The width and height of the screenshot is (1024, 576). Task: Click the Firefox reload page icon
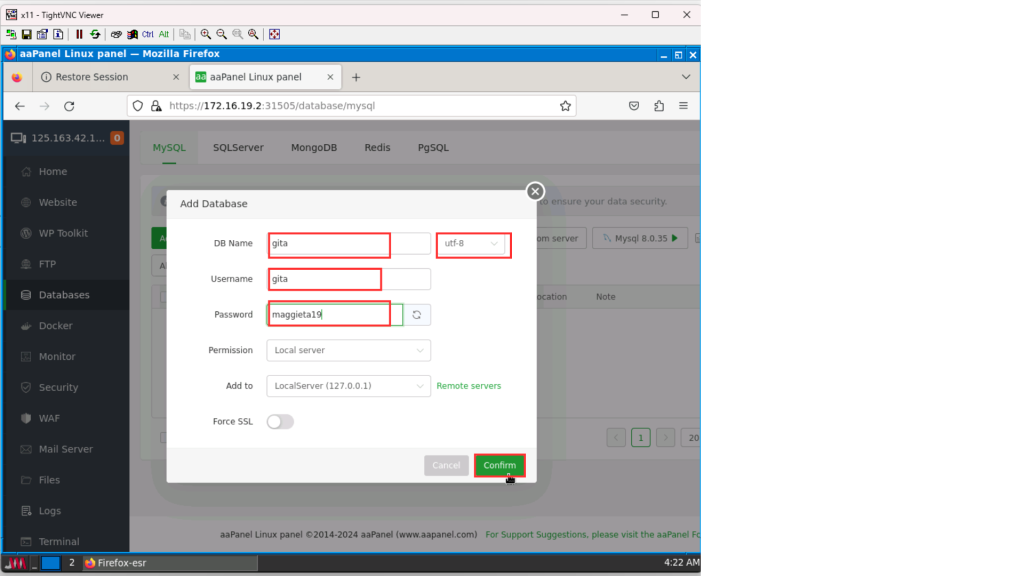point(69,106)
